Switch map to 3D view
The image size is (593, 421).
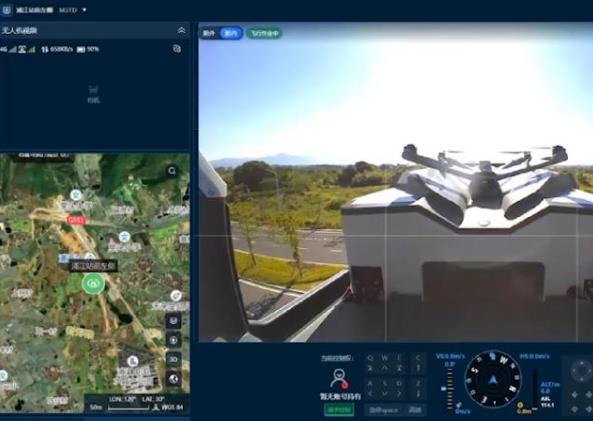173,359
